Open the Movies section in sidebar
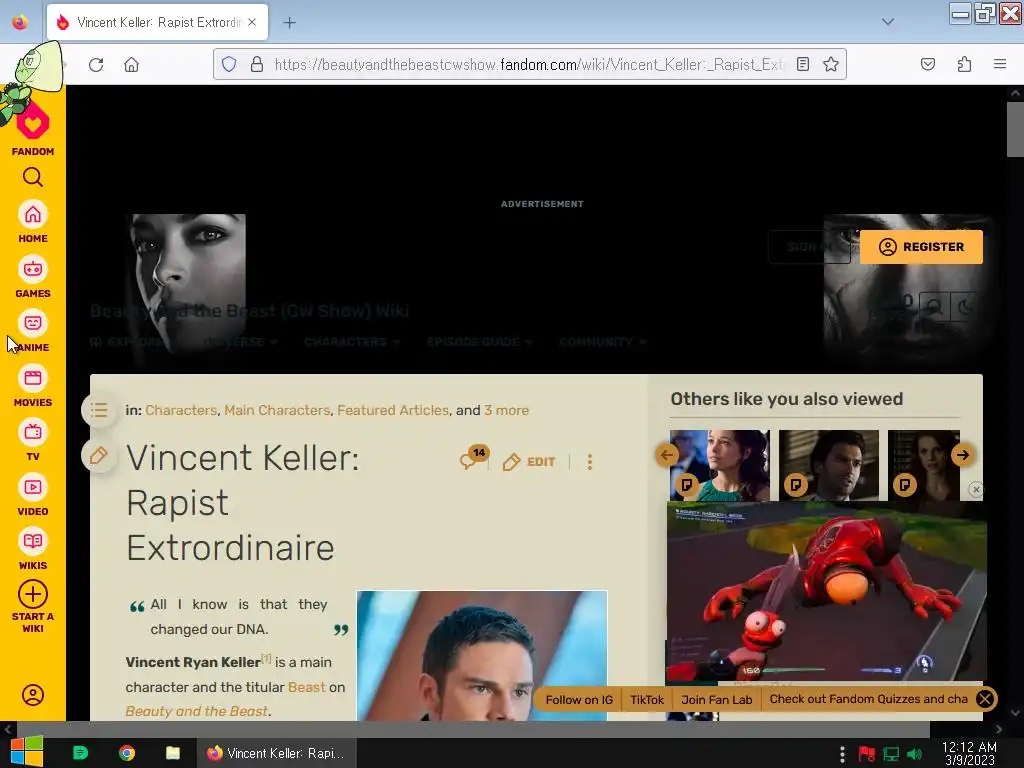The height and width of the screenshot is (768, 1024). click(33, 387)
